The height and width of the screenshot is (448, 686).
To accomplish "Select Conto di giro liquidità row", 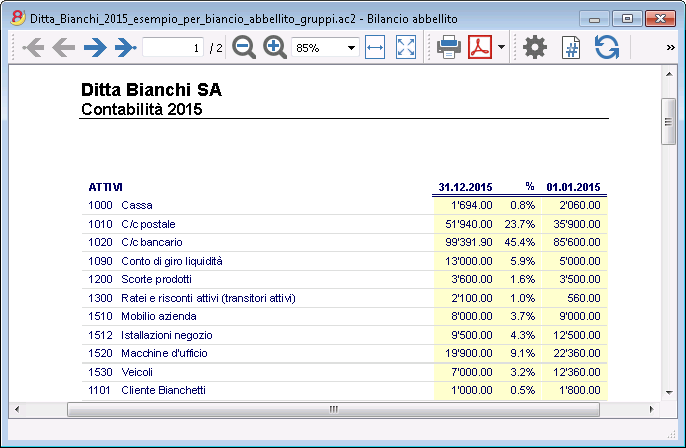I will 344,261.
